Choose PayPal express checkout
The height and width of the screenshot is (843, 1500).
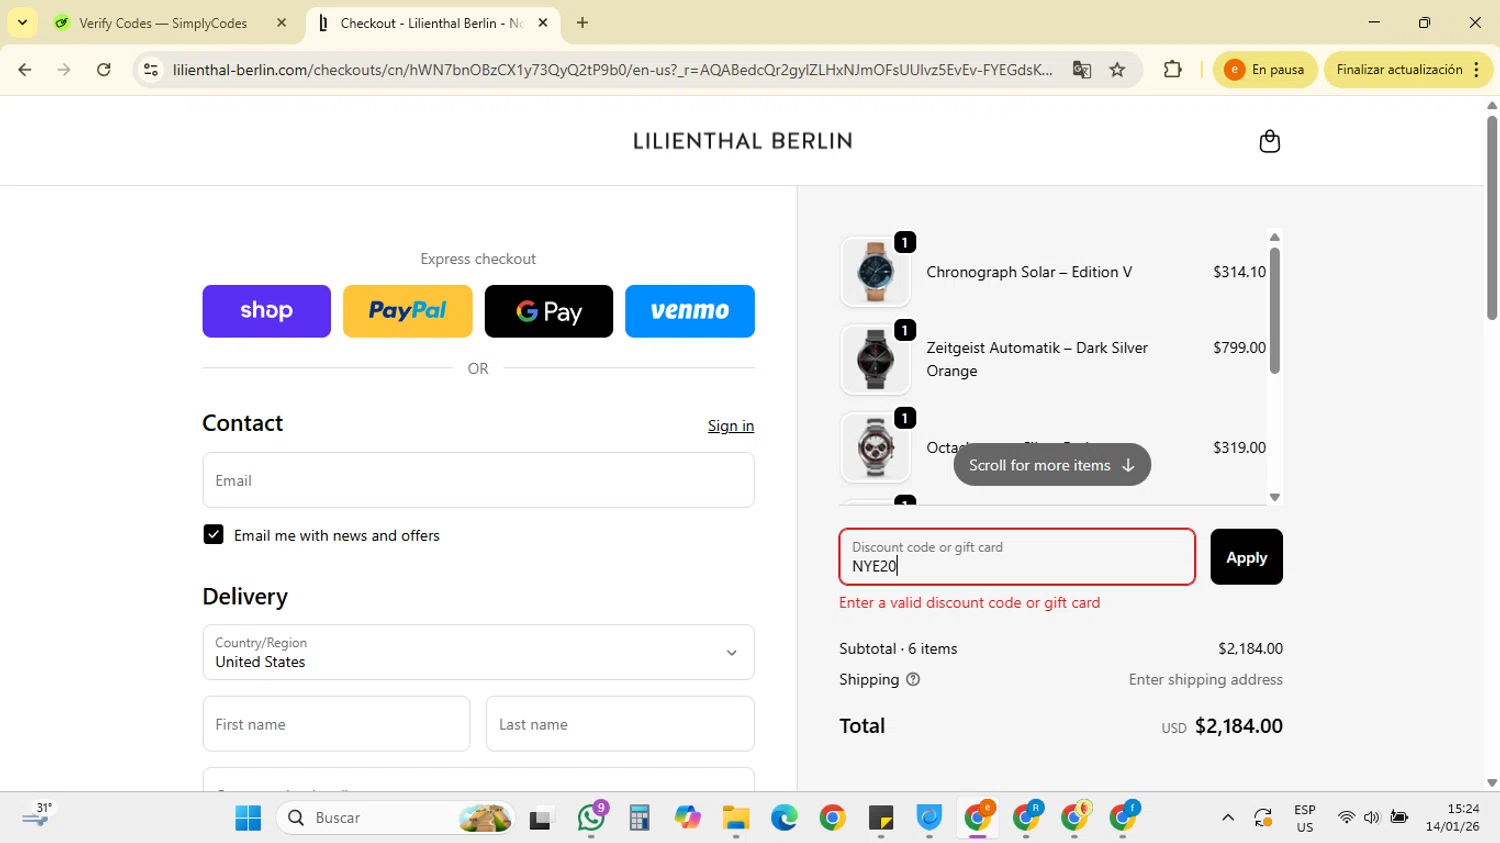407,311
